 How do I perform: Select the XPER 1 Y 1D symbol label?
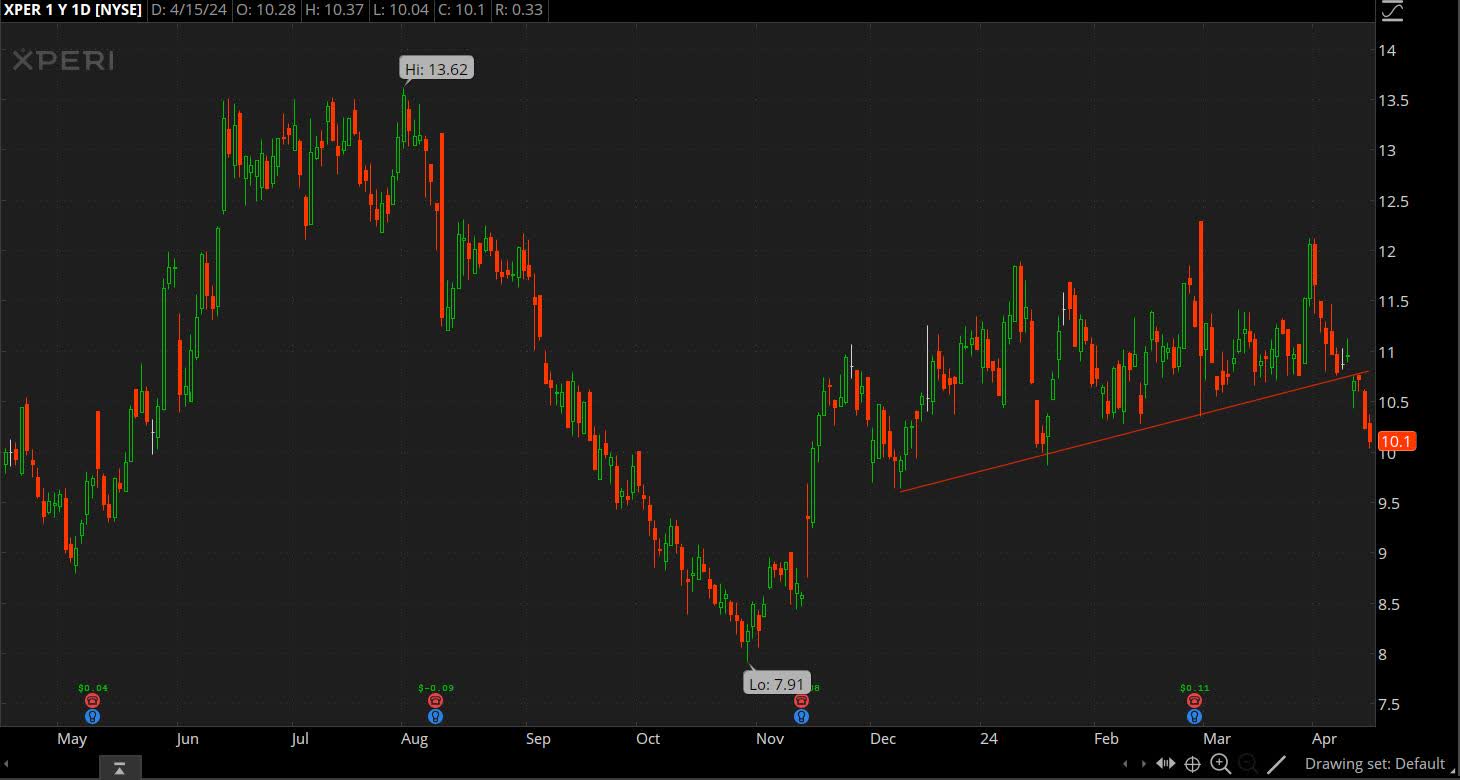[x=72, y=11]
